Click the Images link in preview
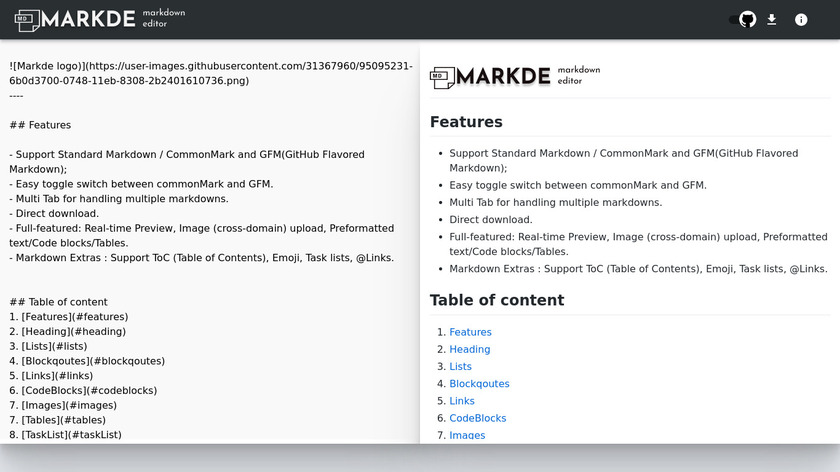Image resolution: width=840 pixels, height=472 pixels. click(467, 435)
